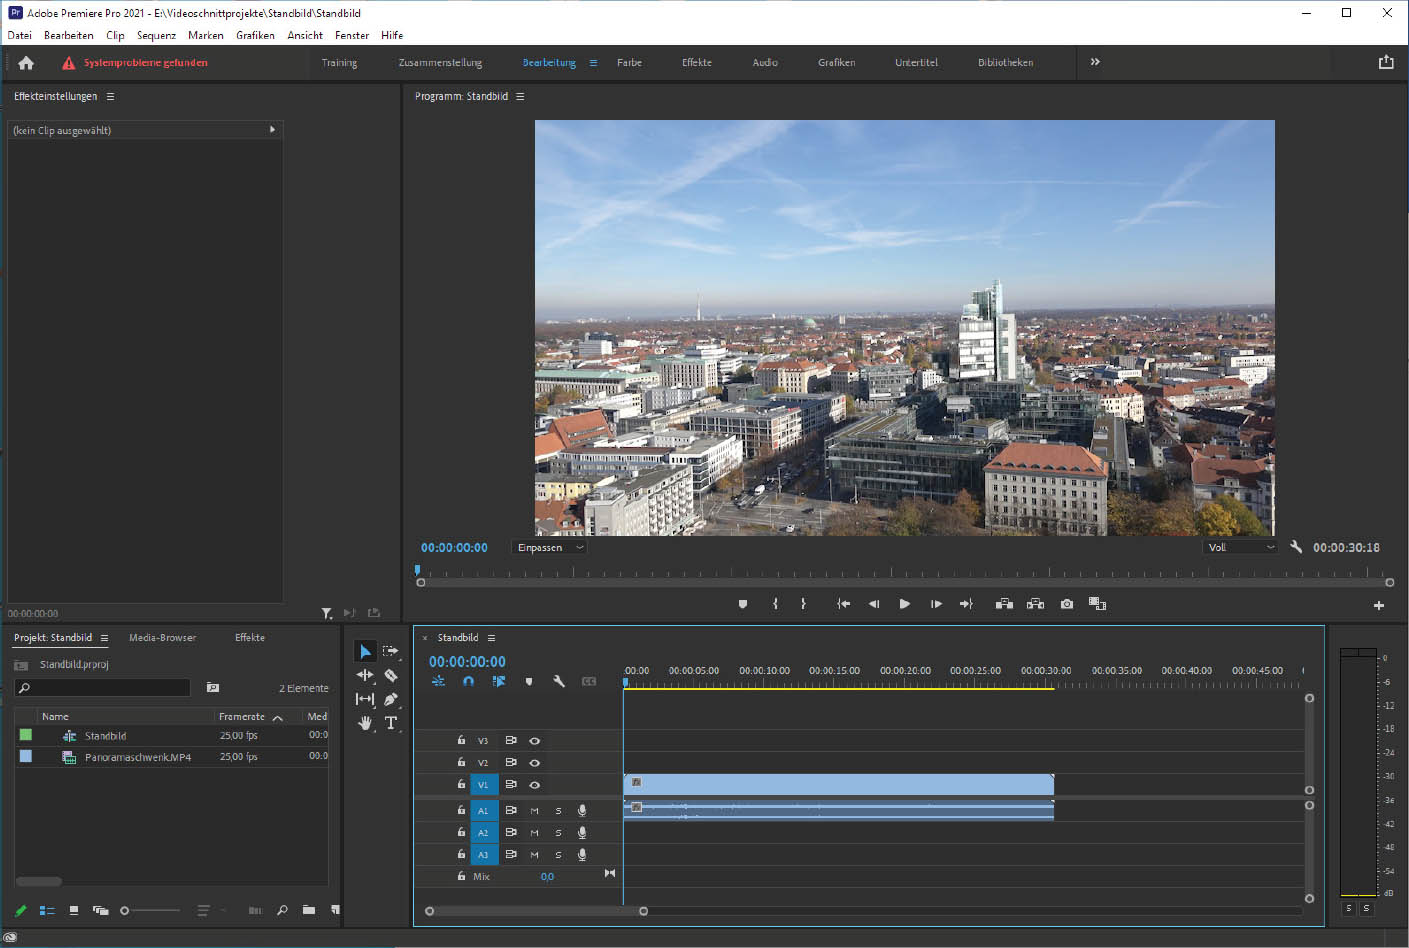Toggle V3 track output eye

[x=535, y=741]
